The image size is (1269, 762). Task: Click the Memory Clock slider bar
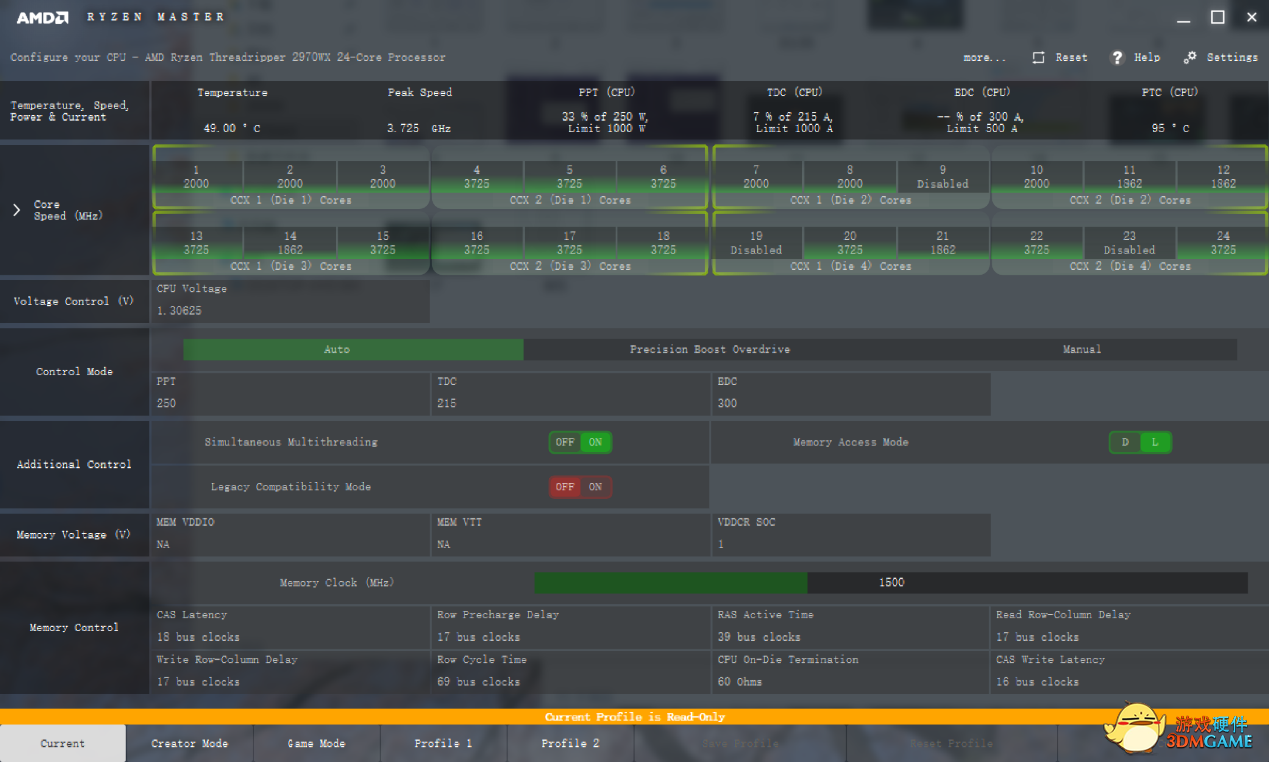891,583
